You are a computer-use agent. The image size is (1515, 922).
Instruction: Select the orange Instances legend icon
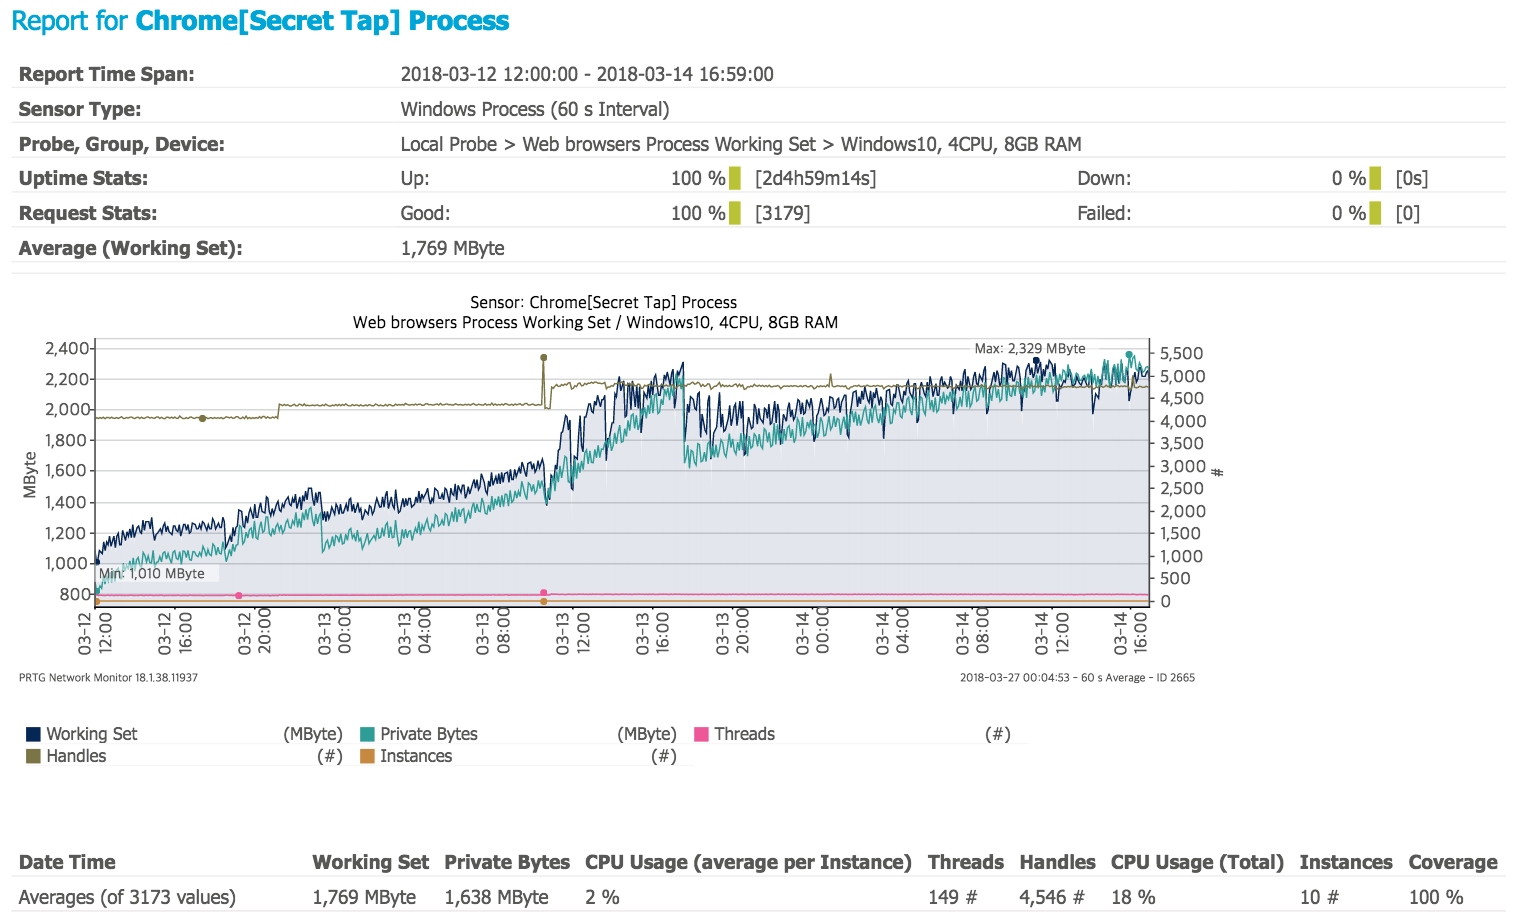click(366, 755)
